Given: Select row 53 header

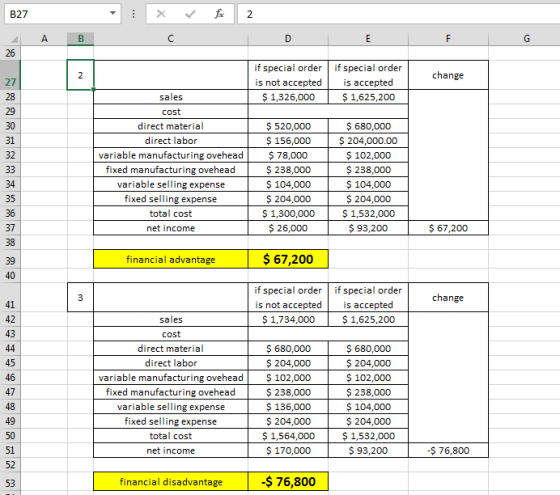Looking at the screenshot, I should (x=10, y=482).
